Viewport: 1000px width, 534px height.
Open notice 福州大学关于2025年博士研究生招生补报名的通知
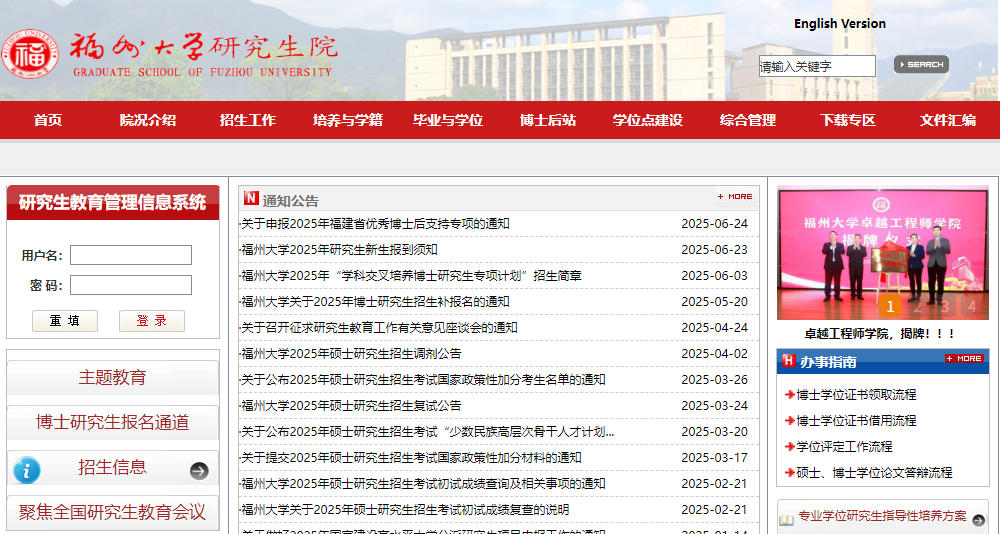click(375, 302)
